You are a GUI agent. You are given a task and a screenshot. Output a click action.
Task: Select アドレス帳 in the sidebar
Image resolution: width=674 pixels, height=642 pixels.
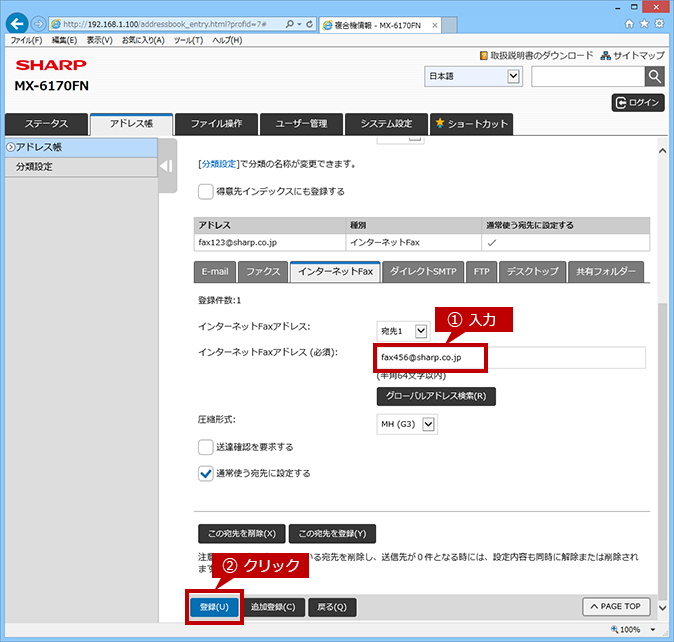[81, 147]
